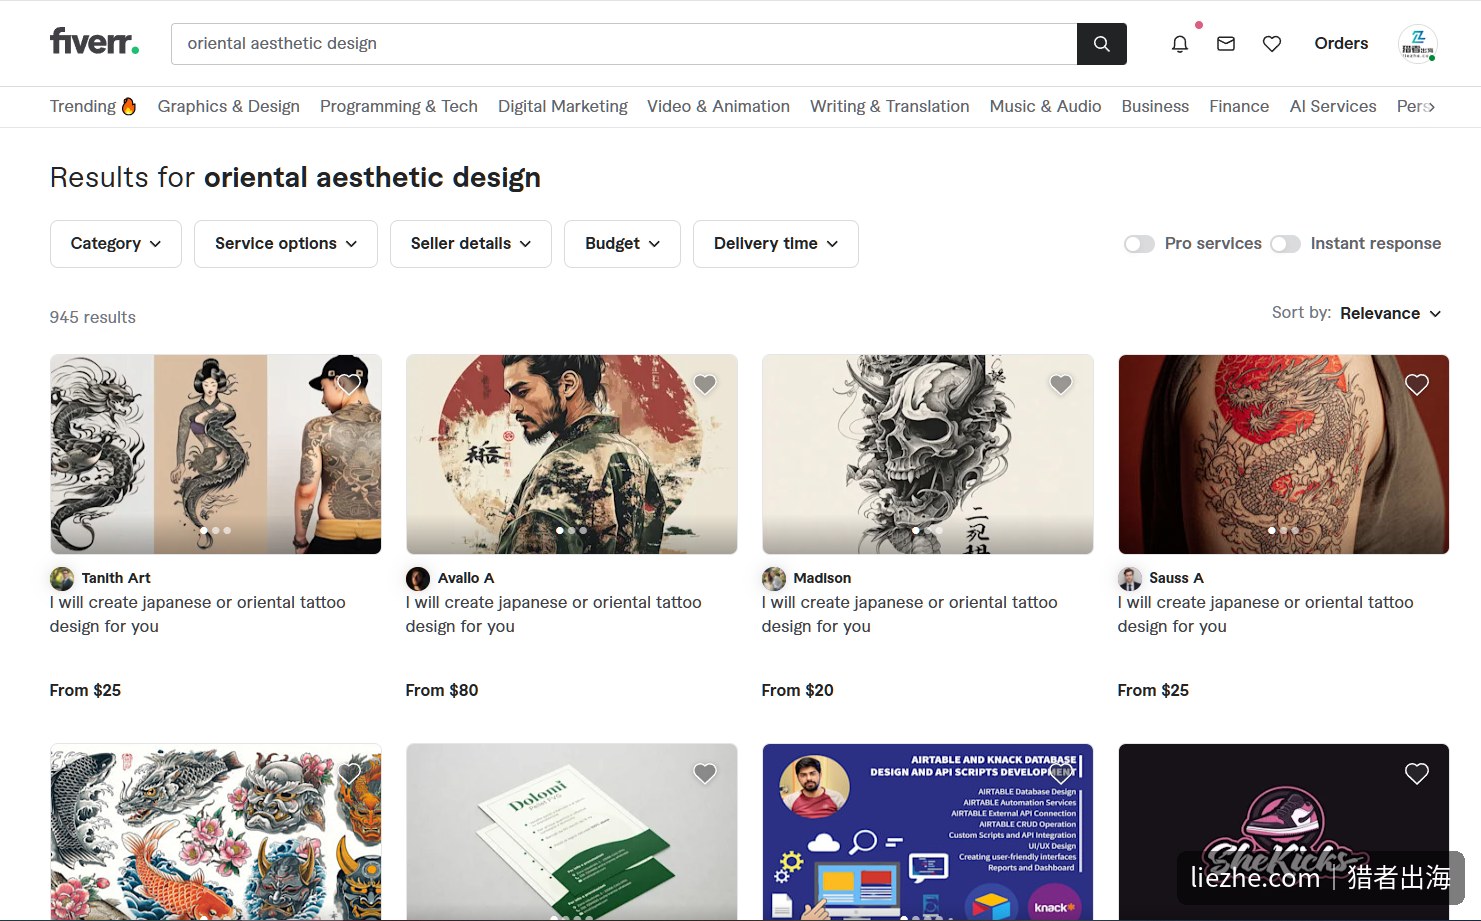Open Tanith Art seller profile name

[x=116, y=578]
